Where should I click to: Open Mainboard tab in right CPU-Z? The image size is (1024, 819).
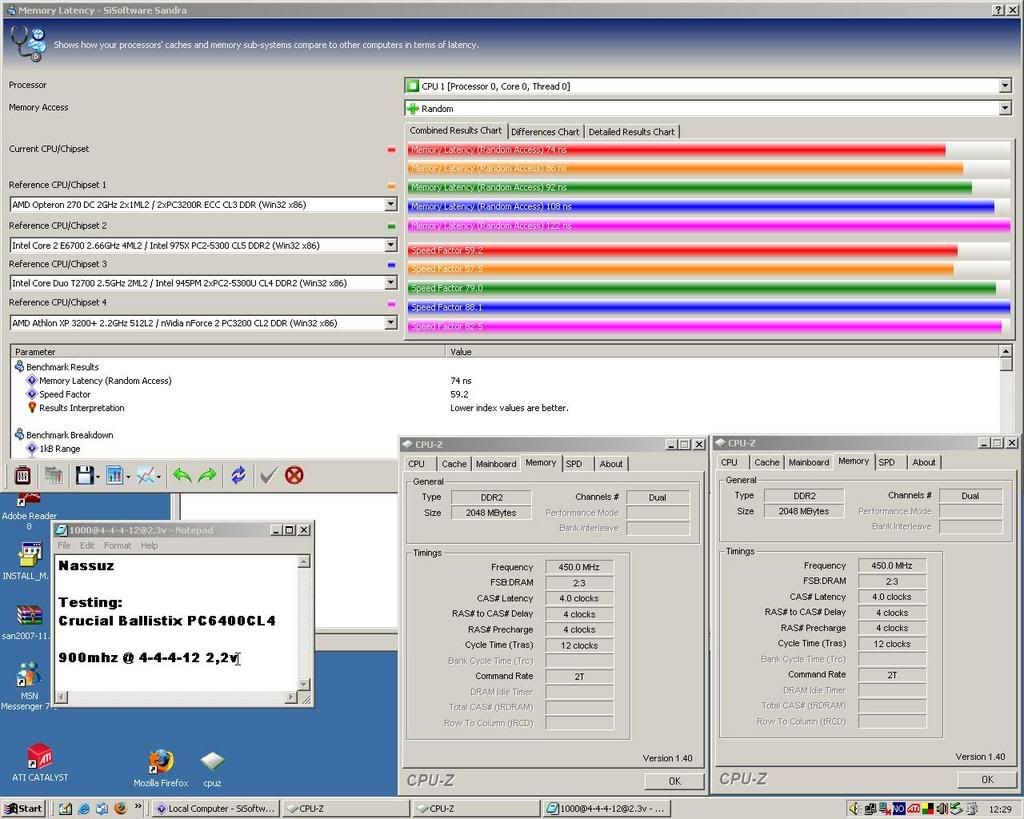click(808, 462)
